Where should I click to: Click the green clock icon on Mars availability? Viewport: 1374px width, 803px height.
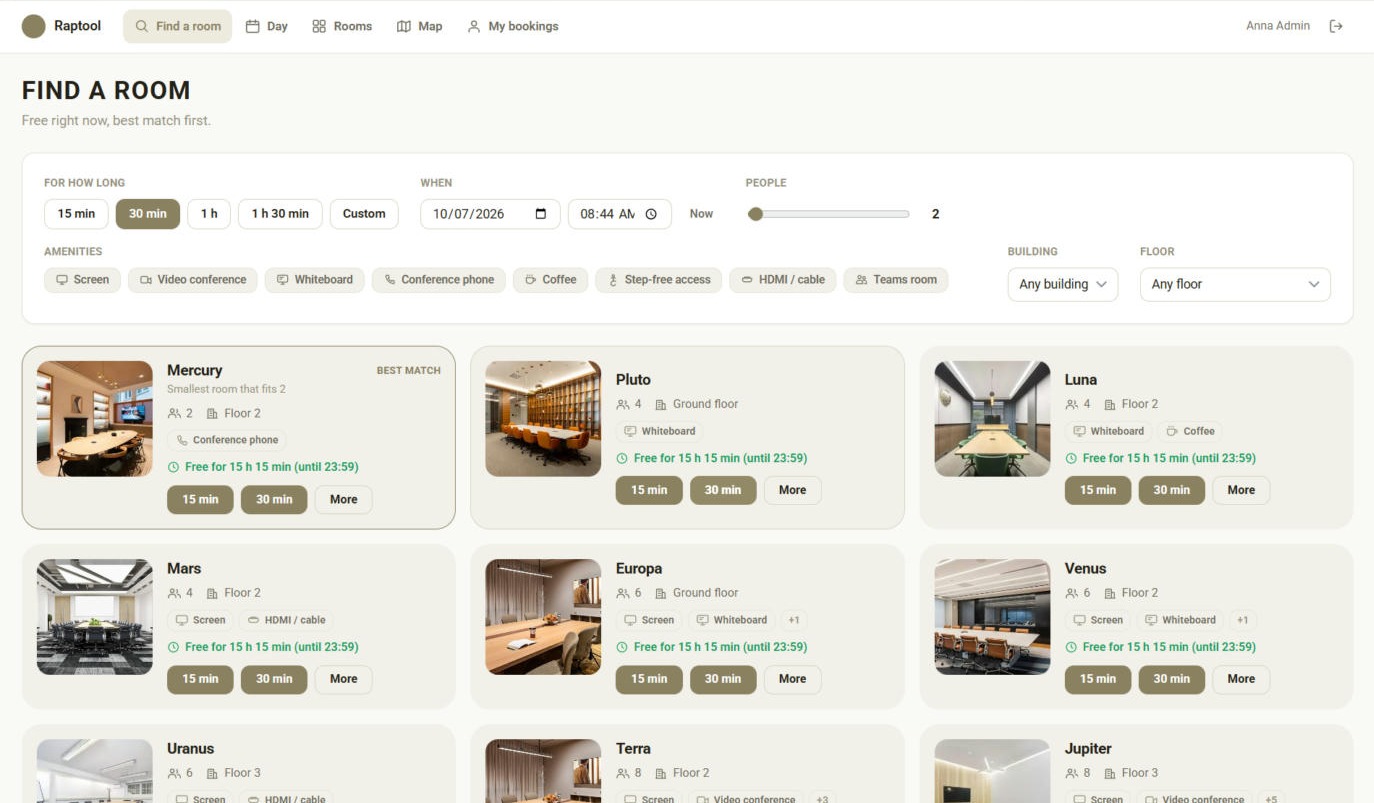[x=173, y=647]
